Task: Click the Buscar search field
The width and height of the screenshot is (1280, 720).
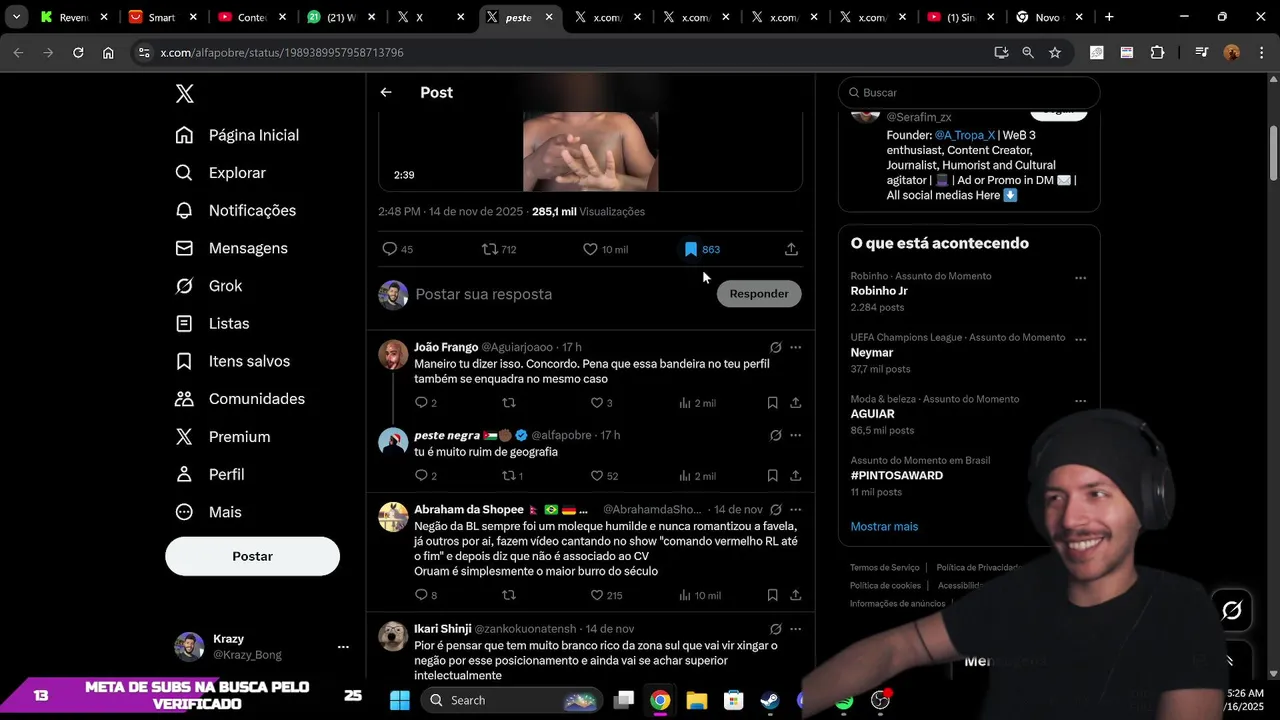Action: point(969,92)
